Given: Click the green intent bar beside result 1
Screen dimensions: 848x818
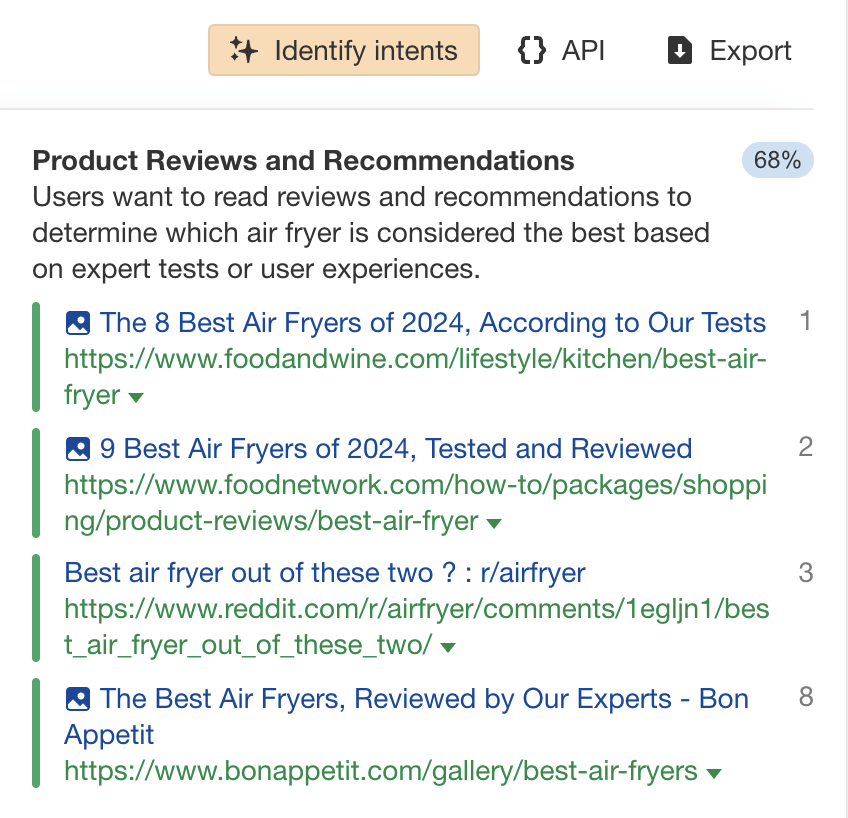Looking at the screenshot, I should point(37,357).
